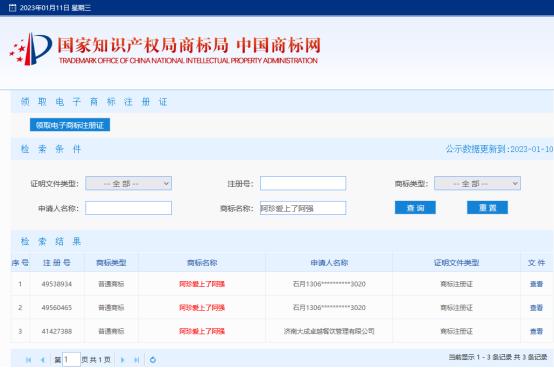Click 商标注册证 cell in row 3

(456, 331)
